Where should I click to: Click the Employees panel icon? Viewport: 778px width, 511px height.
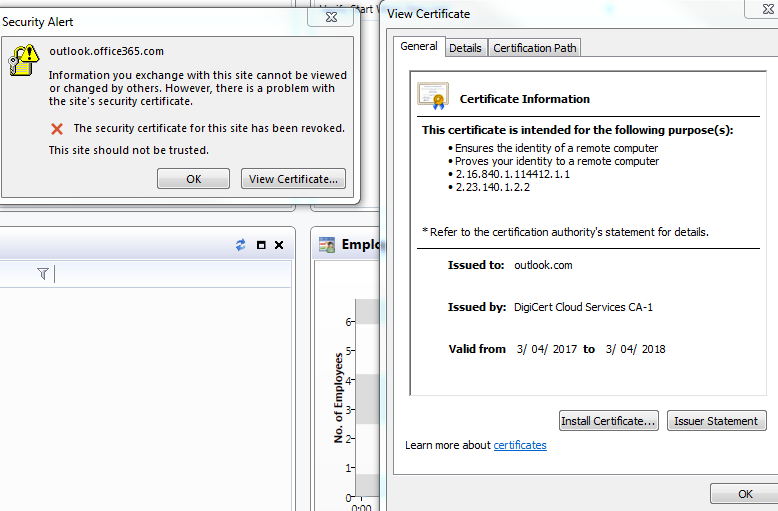326,245
